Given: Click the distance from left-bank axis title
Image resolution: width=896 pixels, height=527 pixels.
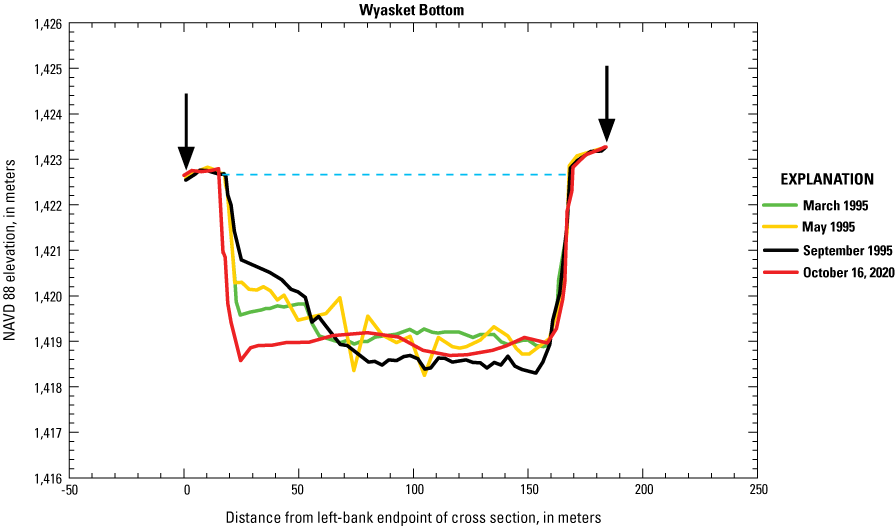Looking at the screenshot, I should (413, 517).
